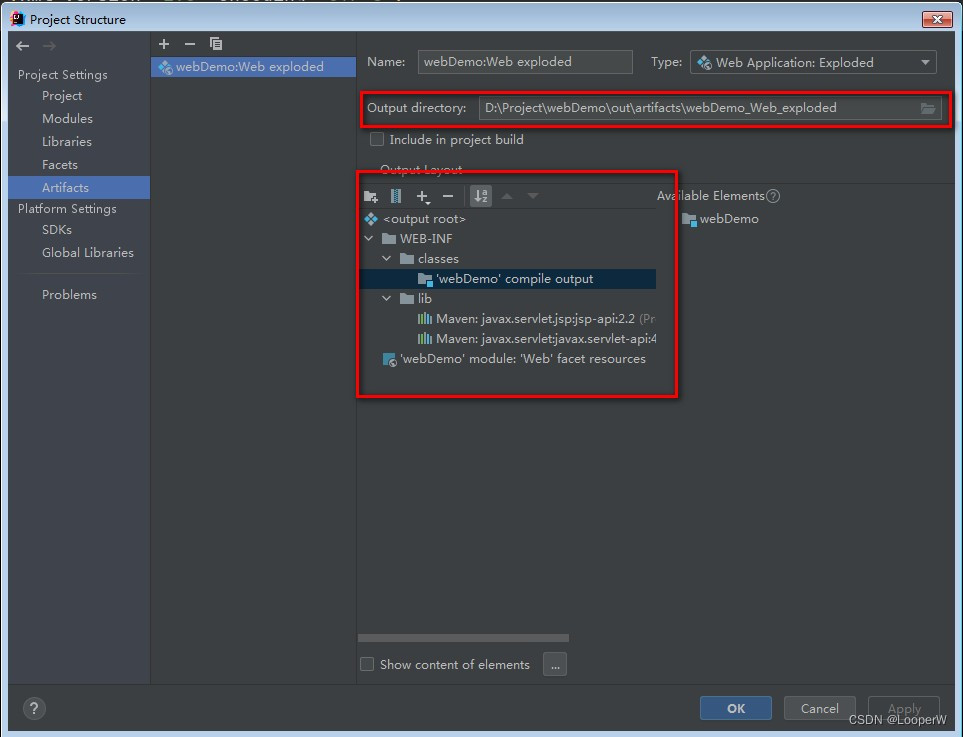Remove selected artifact with minus icon
Screen dimensions: 963x737
pos(190,44)
